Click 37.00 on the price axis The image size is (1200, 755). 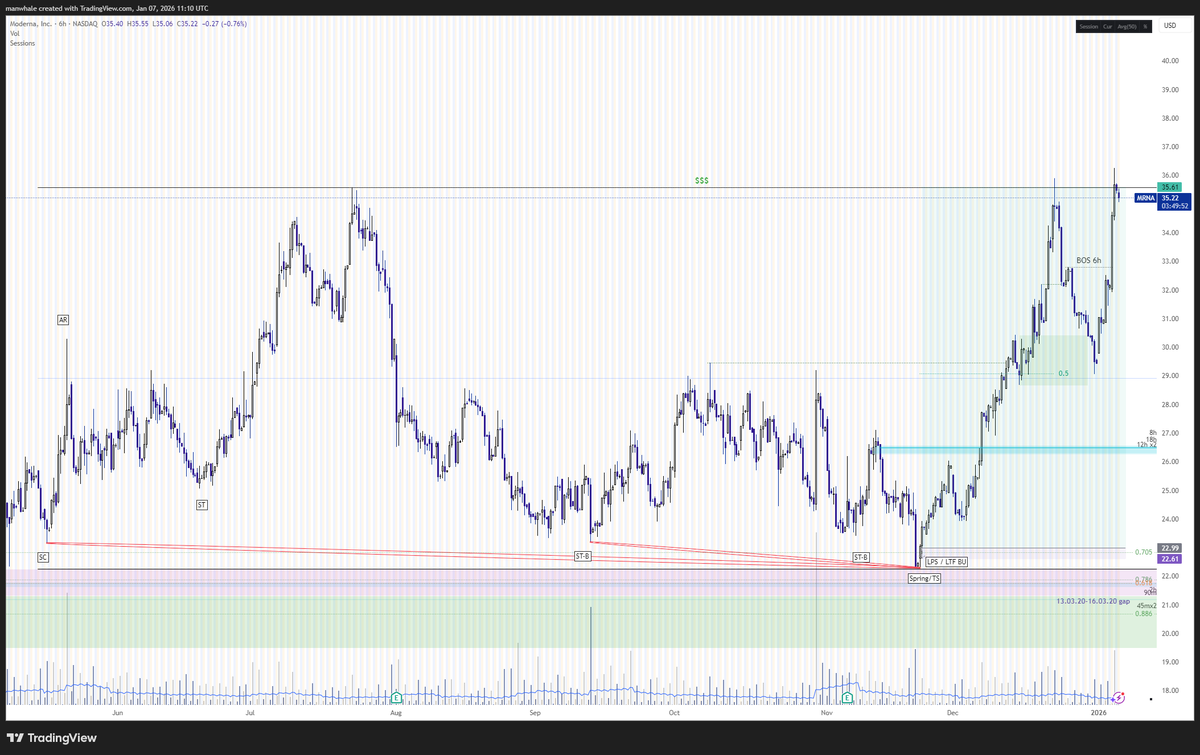tap(1172, 146)
